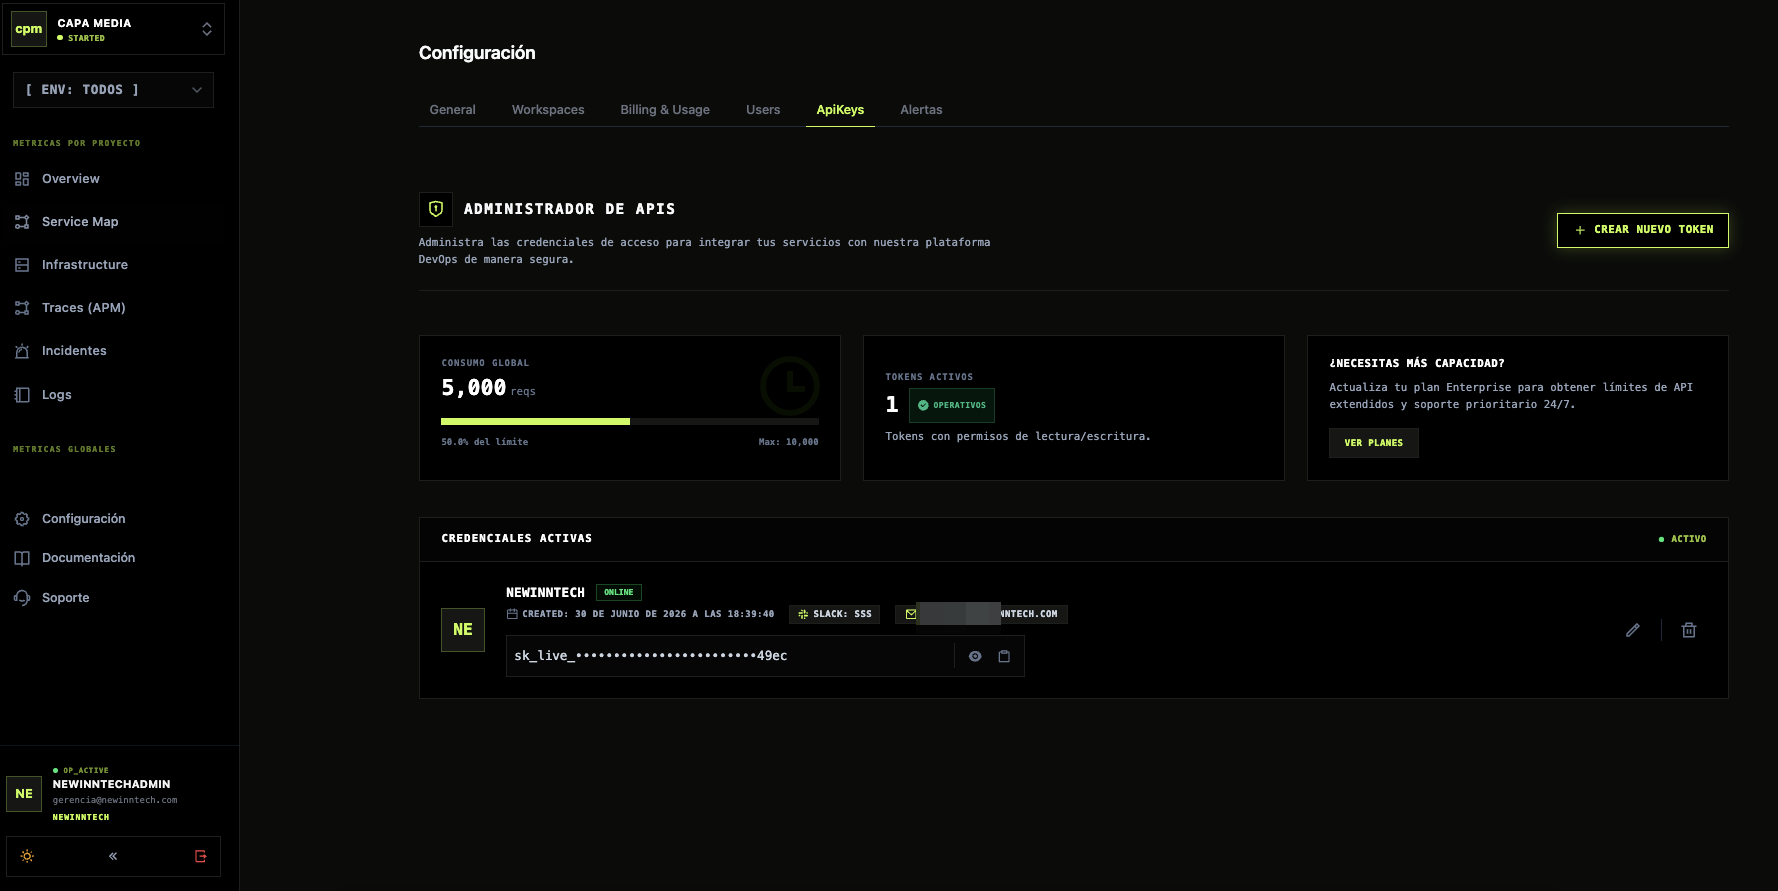Open Incidentes page

point(74,351)
